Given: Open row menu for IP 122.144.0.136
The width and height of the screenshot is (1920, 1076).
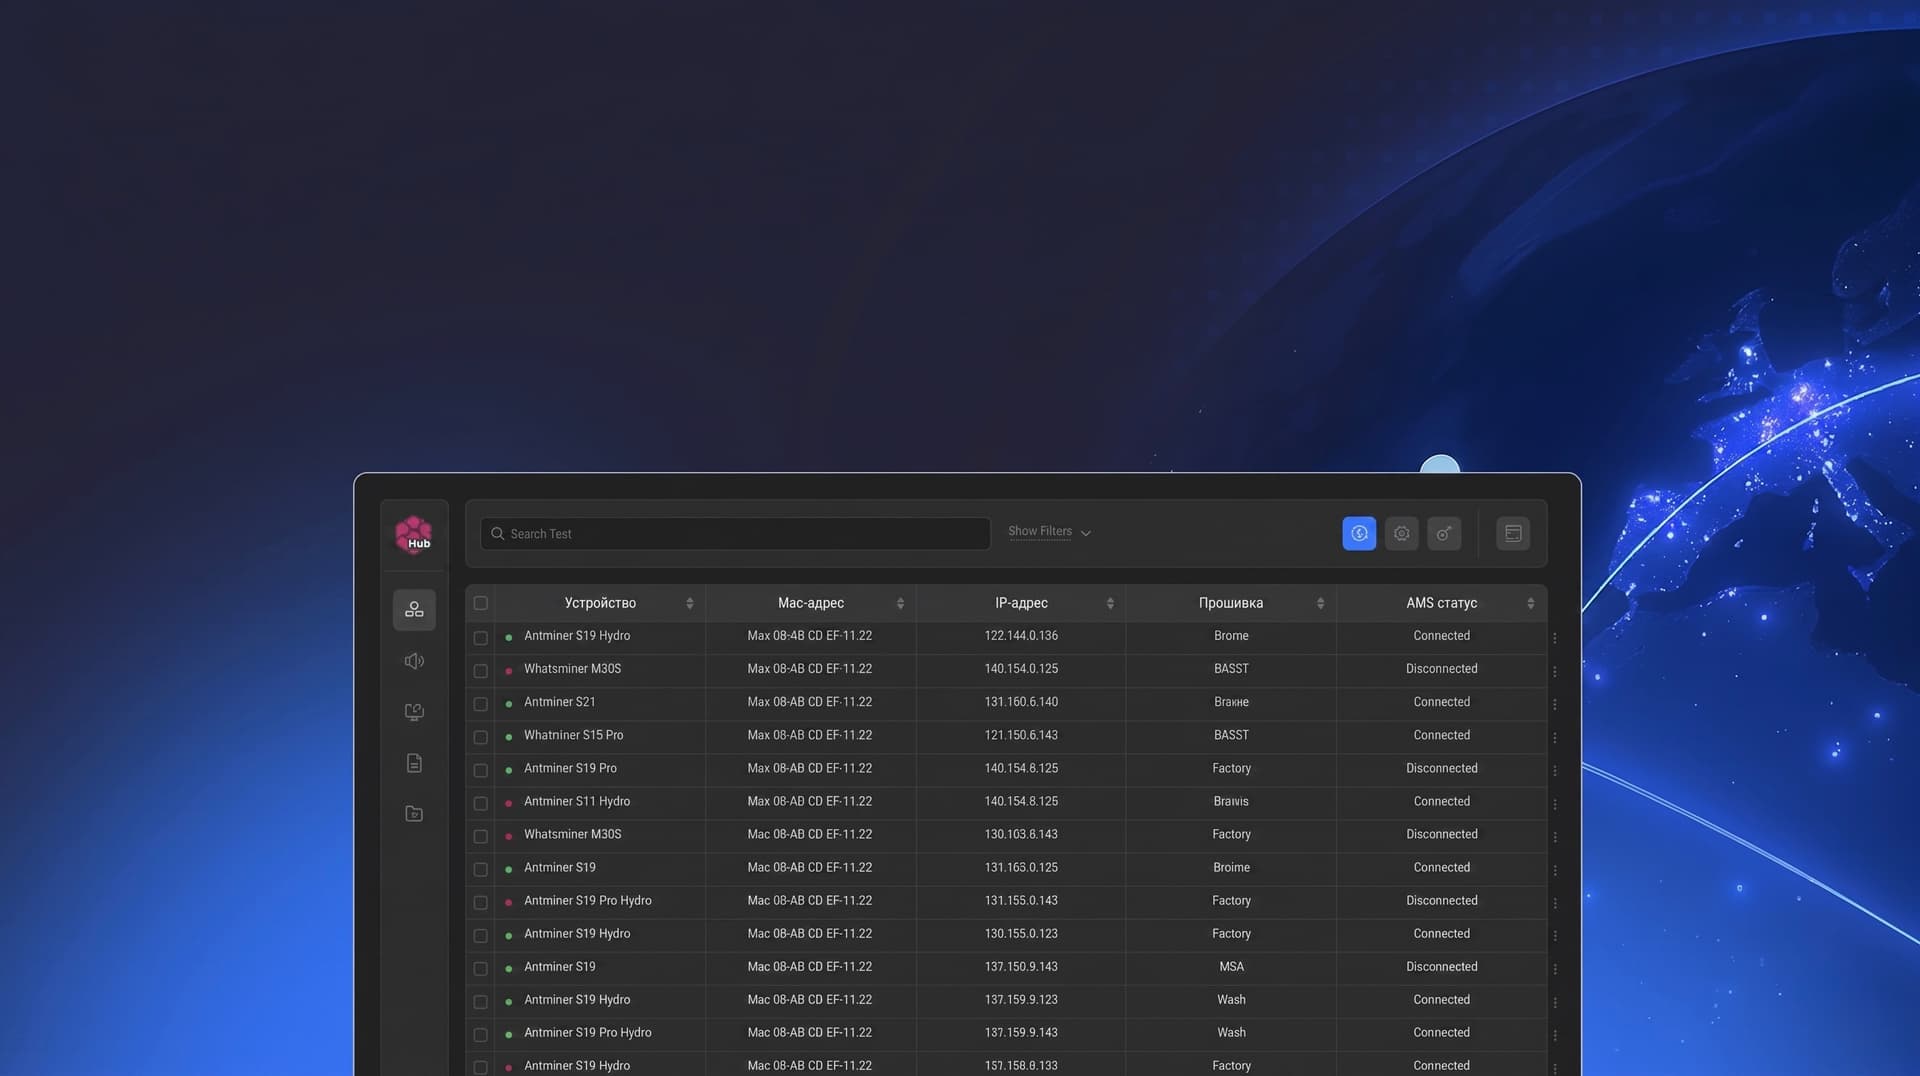Looking at the screenshot, I should (x=1555, y=638).
